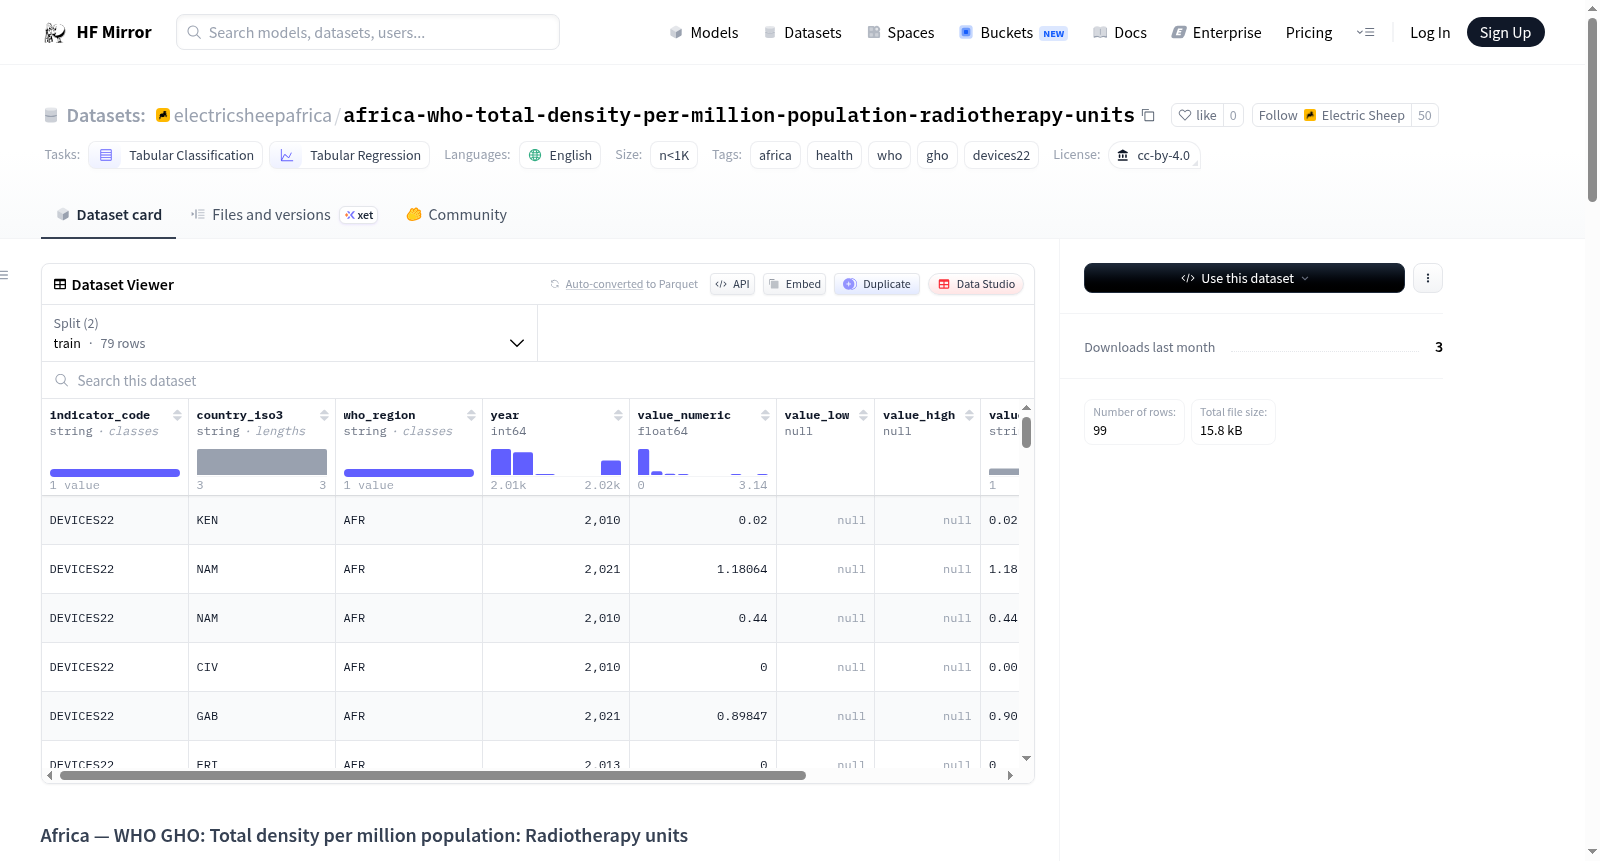
Task: Click the Duplicate dataset button
Action: coord(877,284)
